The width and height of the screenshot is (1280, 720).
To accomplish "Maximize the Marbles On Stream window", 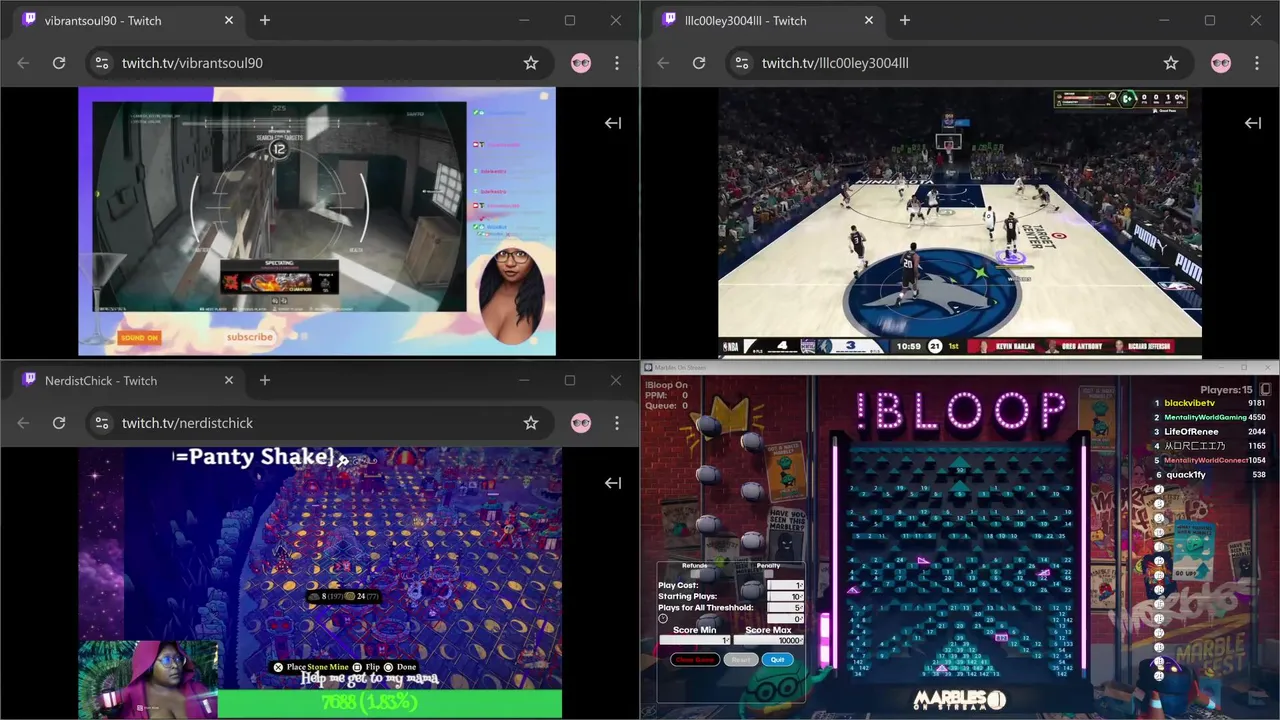I will [x=1243, y=367].
